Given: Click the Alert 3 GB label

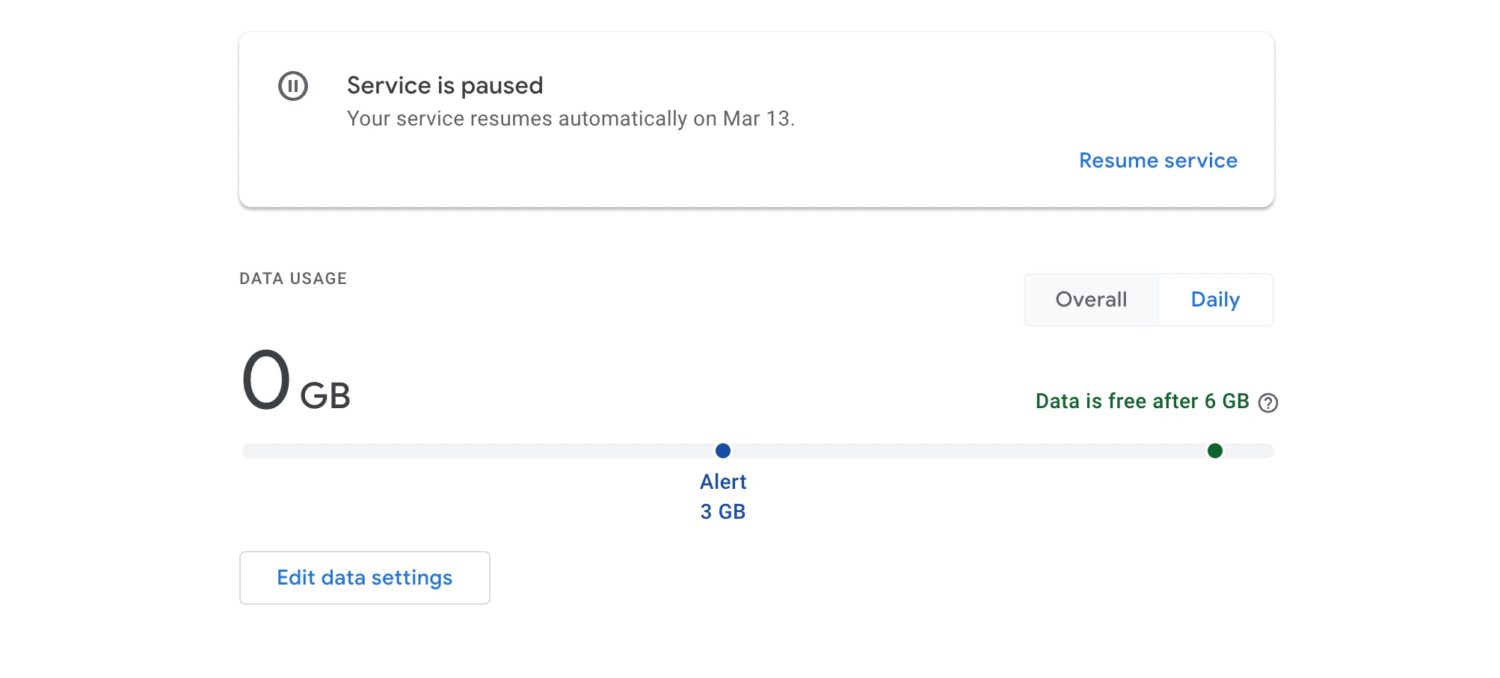Looking at the screenshot, I should pyautogui.click(x=722, y=497).
